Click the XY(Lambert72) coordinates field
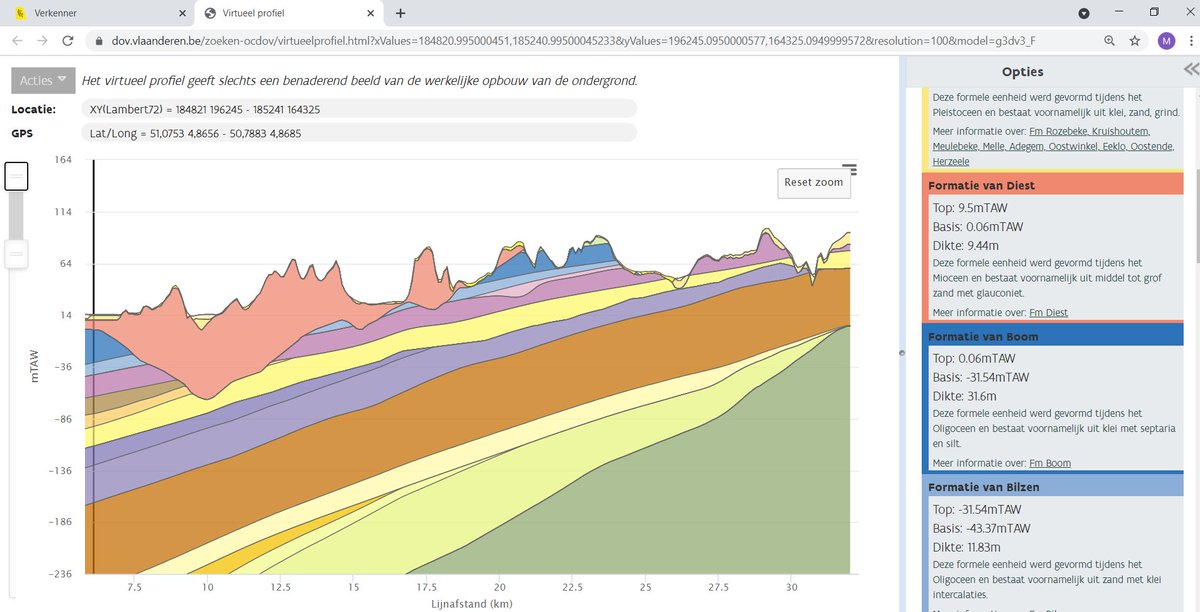 click(x=359, y=108)
